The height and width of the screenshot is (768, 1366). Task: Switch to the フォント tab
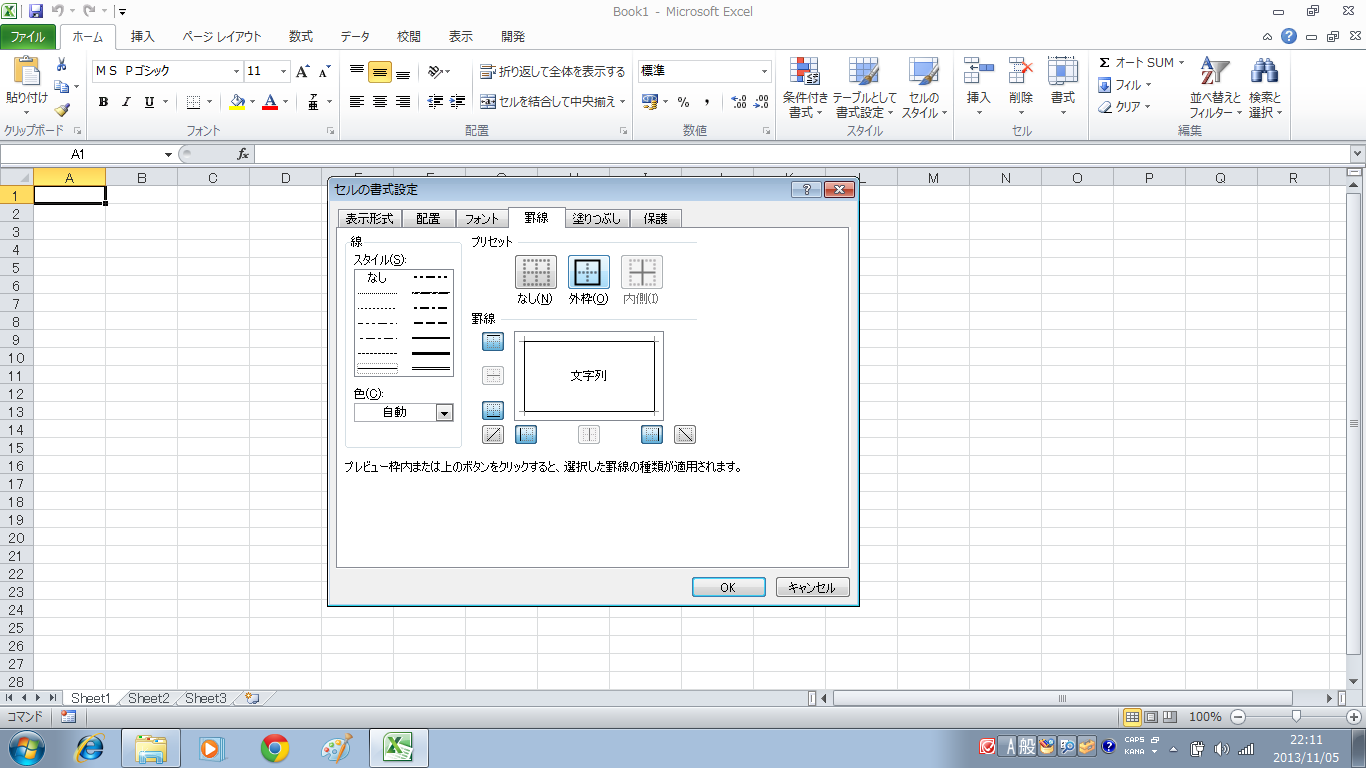tap(481, 219)
